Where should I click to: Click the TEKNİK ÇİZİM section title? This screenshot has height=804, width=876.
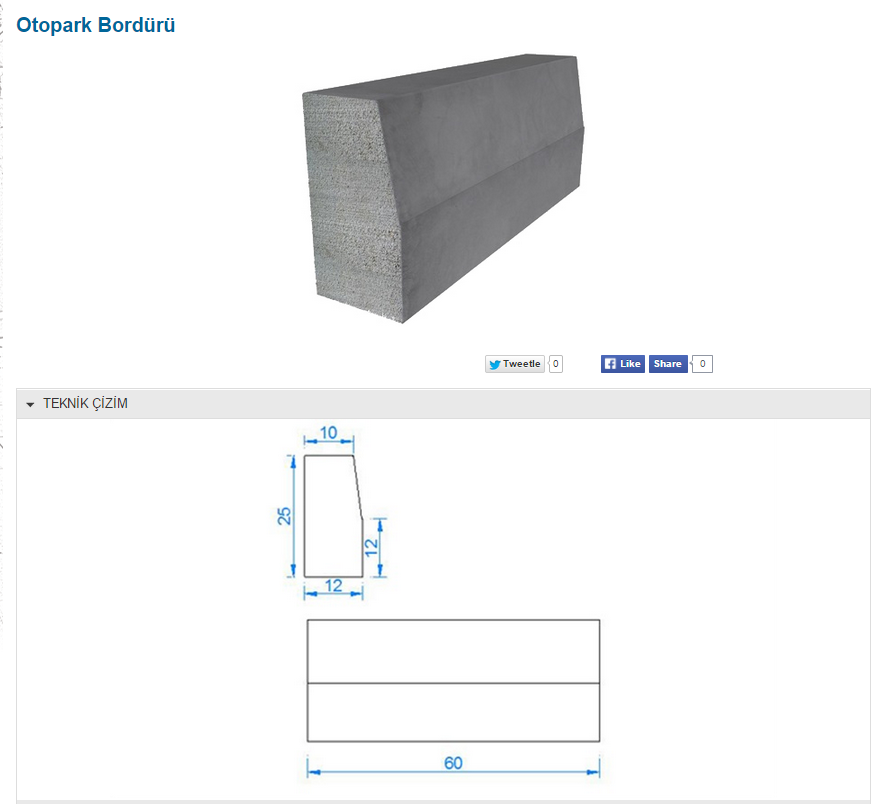click(85, 403)
